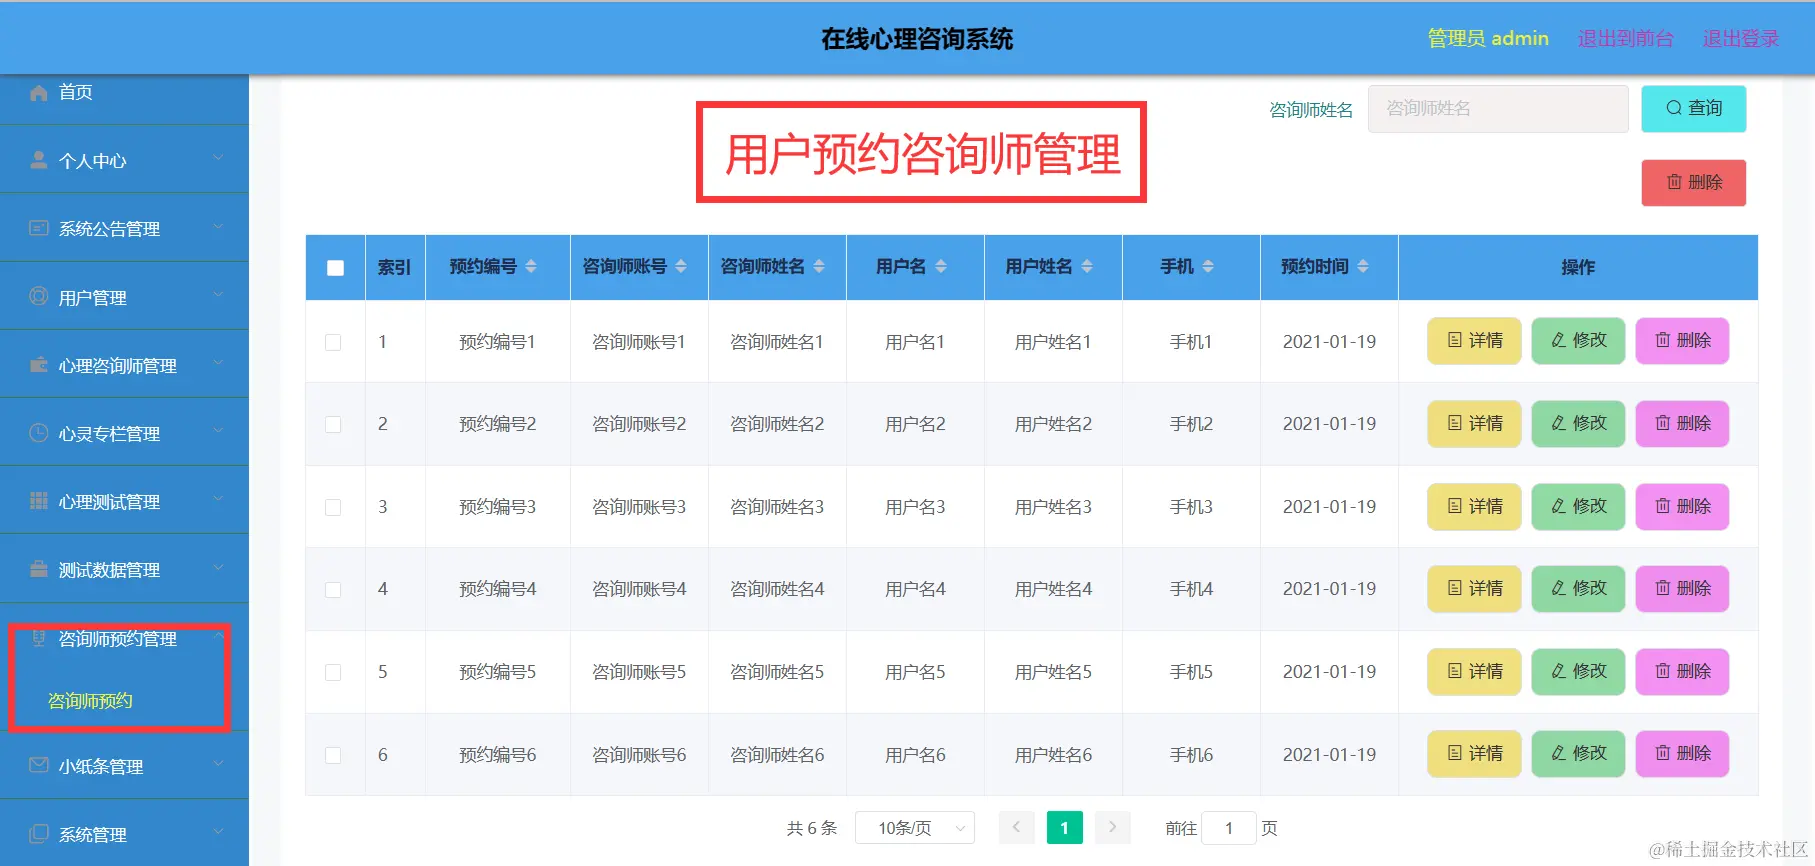Screen dimensions: 1815x866
Task: Click the icon beside 心理咨询师管理
Action: pos(39,364)
